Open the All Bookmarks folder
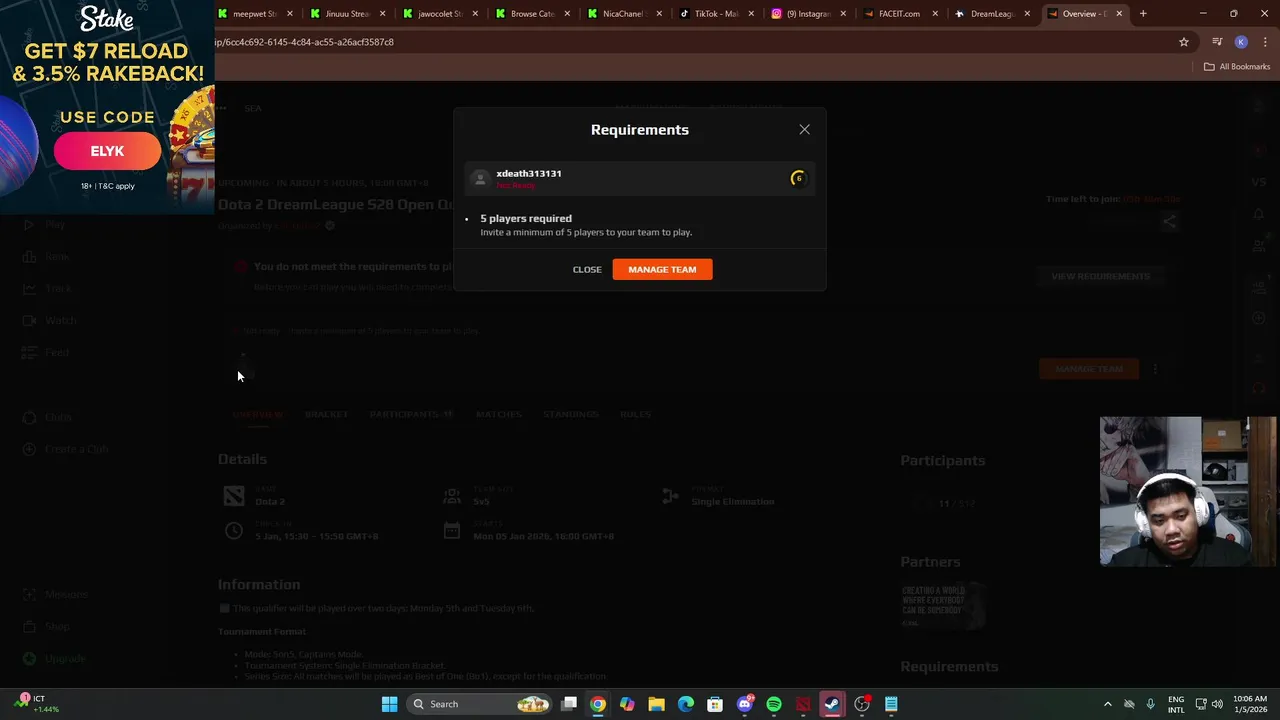The height and width of the screenshot is (720, 1280). [x=1237, y=66]
